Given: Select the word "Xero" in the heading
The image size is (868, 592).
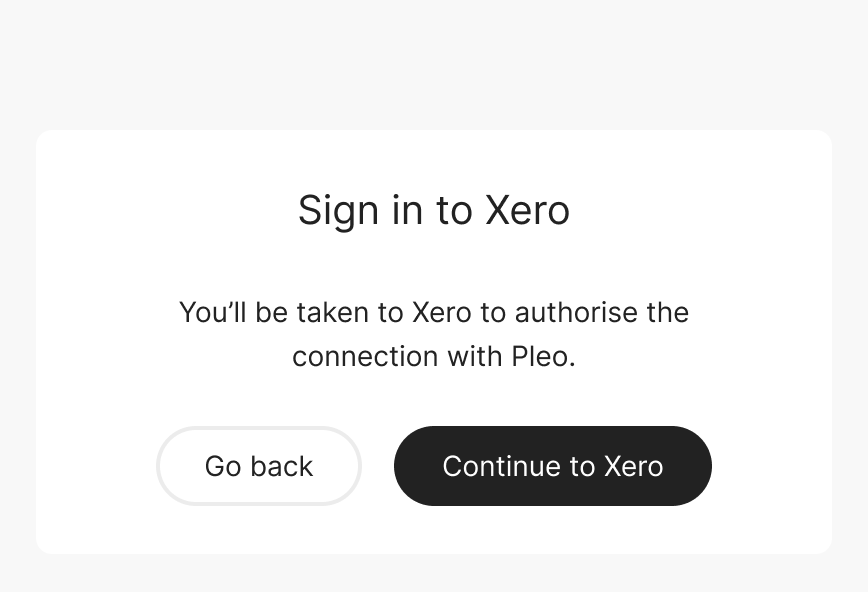Looking at the screenshot, I should coord(527,211).
